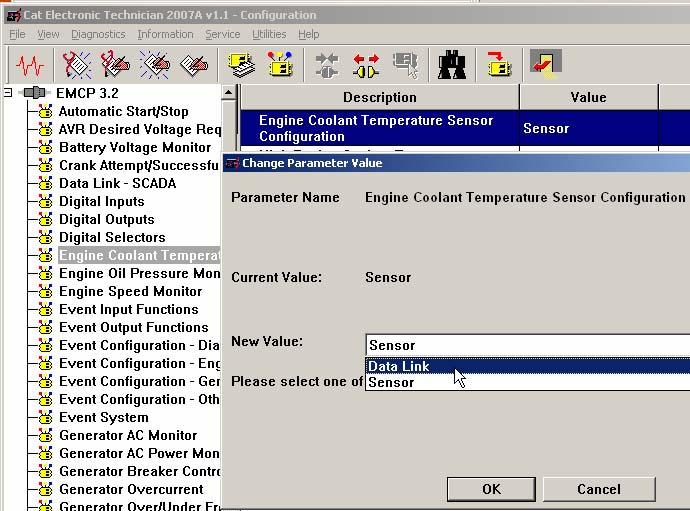Select Event Configuration - Eng tree item
This screenshot has height=511, width=690.
pyautogui.click(x=139, y=364)
